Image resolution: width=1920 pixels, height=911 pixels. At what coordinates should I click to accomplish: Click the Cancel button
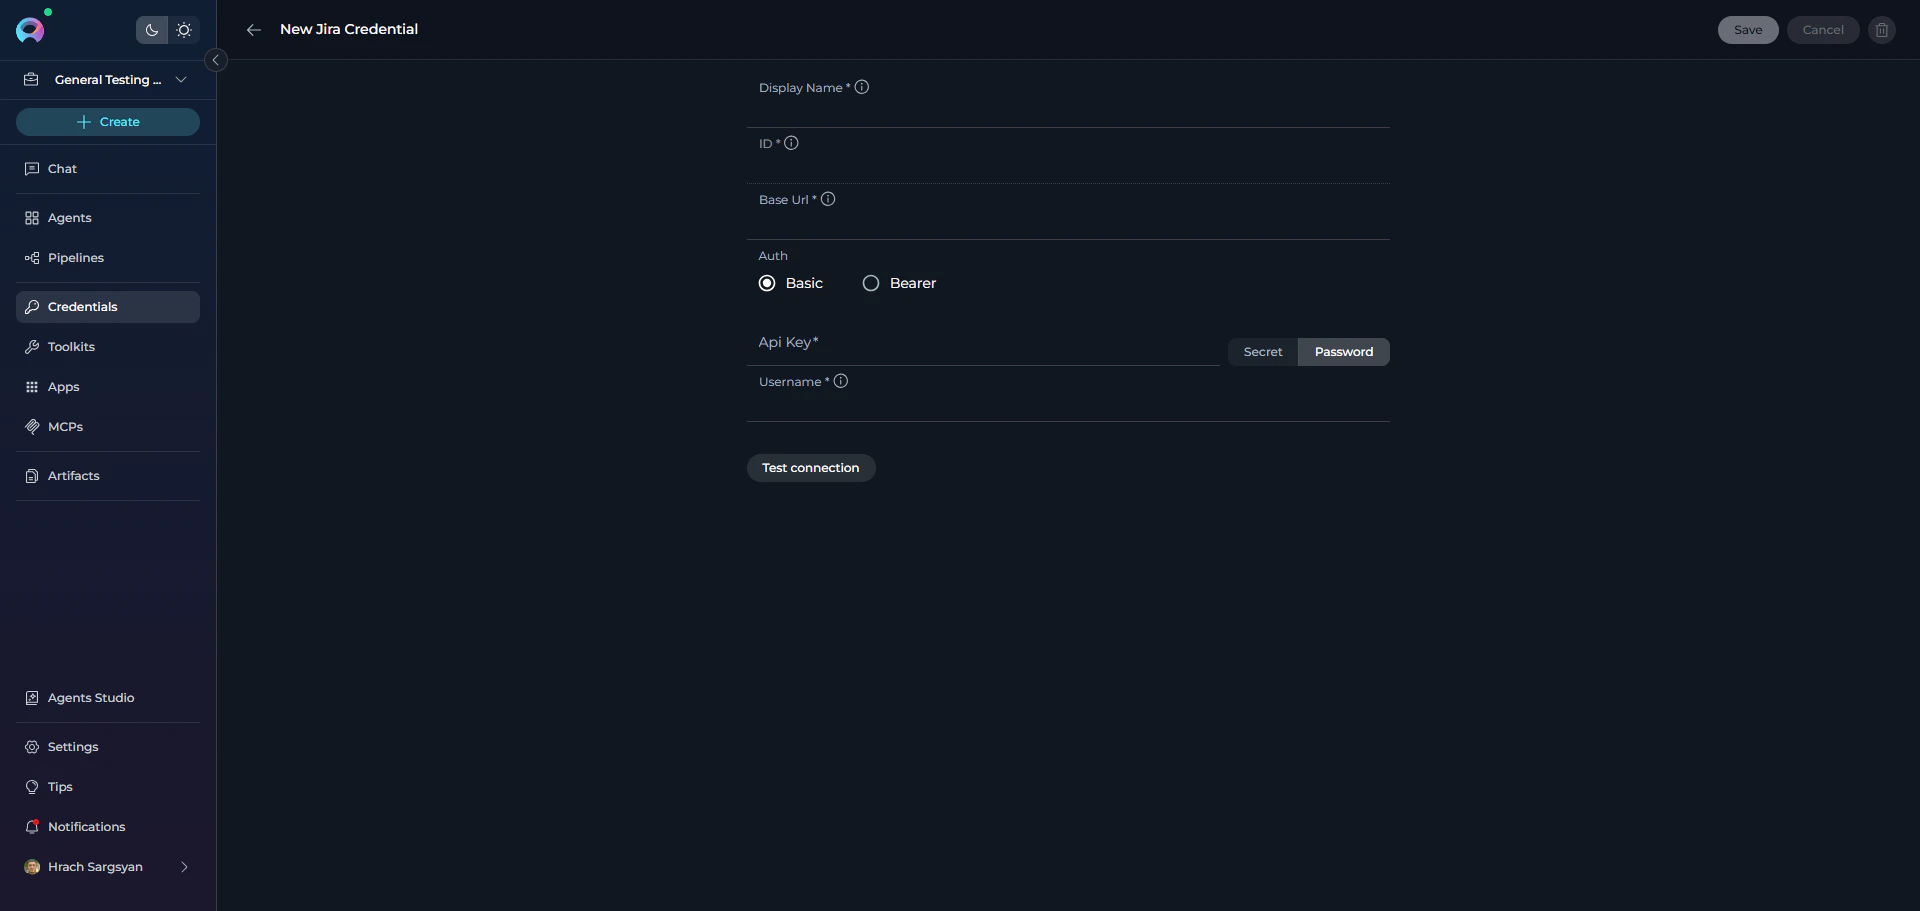1823,30
